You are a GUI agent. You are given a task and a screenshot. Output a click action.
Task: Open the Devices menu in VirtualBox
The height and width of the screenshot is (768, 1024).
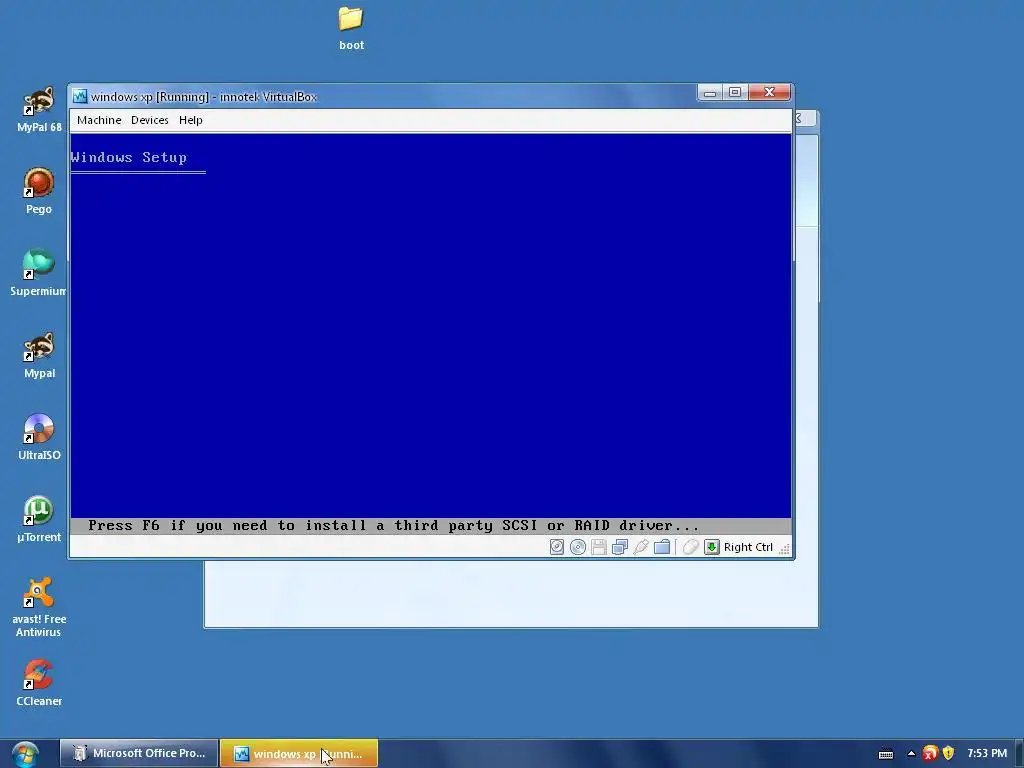150,120
